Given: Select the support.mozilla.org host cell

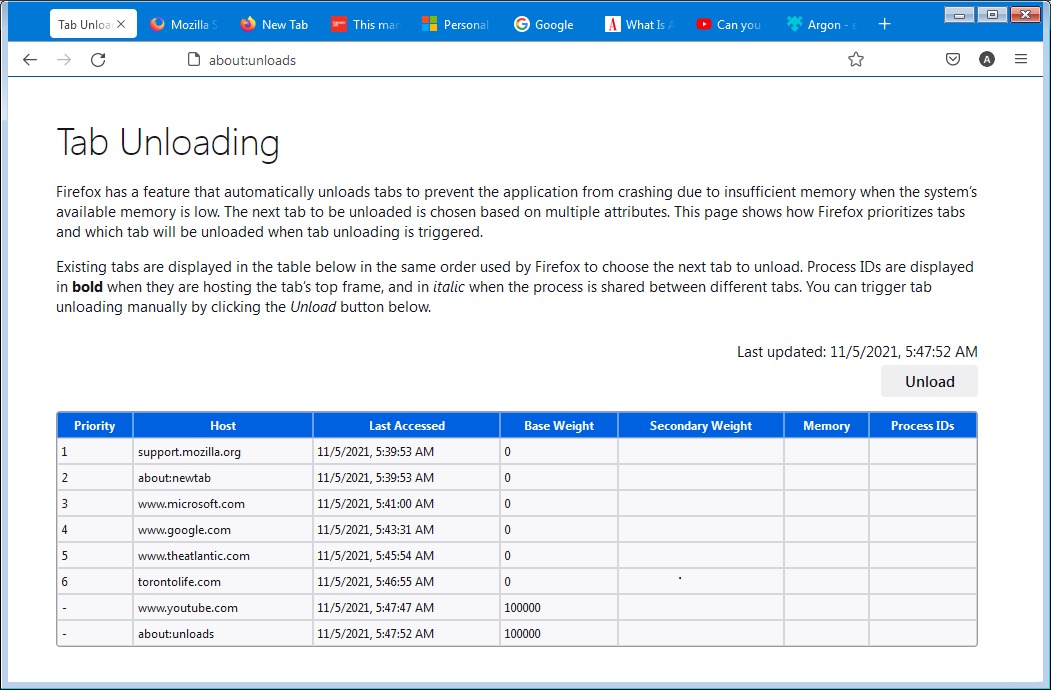Looking at the screenshot, I should [223, 452].
